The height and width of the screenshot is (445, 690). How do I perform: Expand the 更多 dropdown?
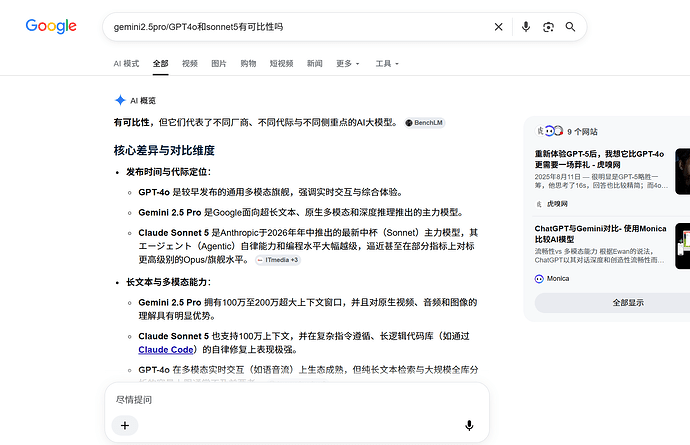(348, 63)
